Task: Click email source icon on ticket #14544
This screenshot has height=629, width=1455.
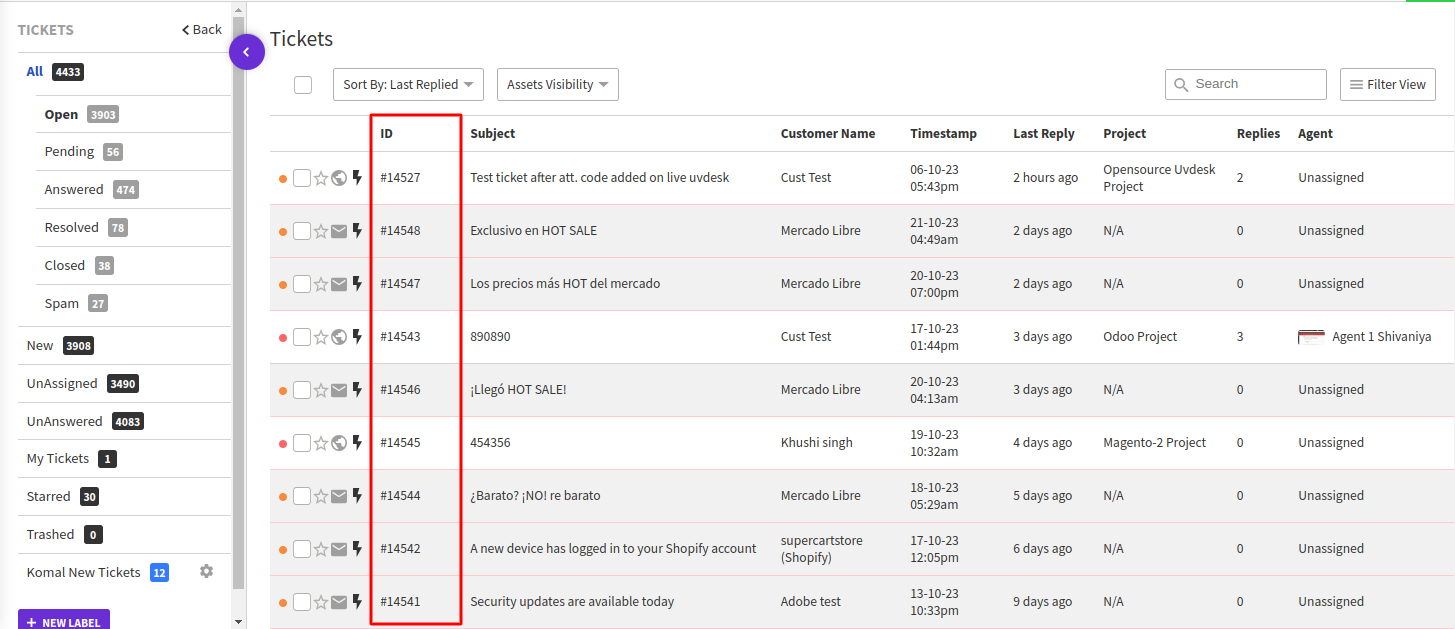Action: [339, 496]
